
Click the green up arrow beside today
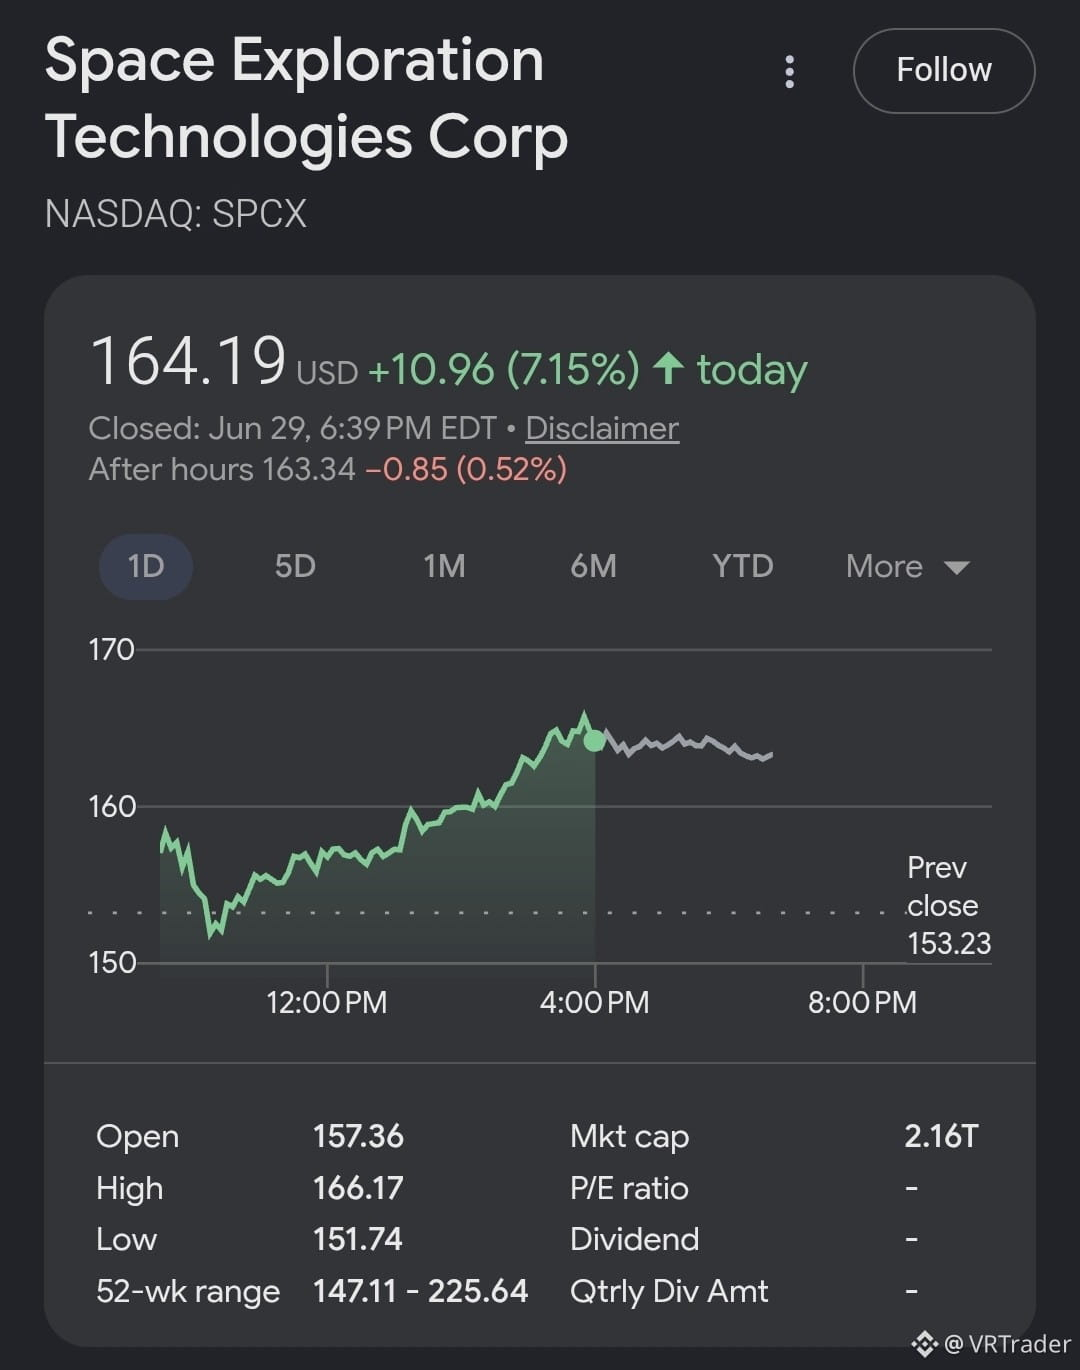coord(668,369)
